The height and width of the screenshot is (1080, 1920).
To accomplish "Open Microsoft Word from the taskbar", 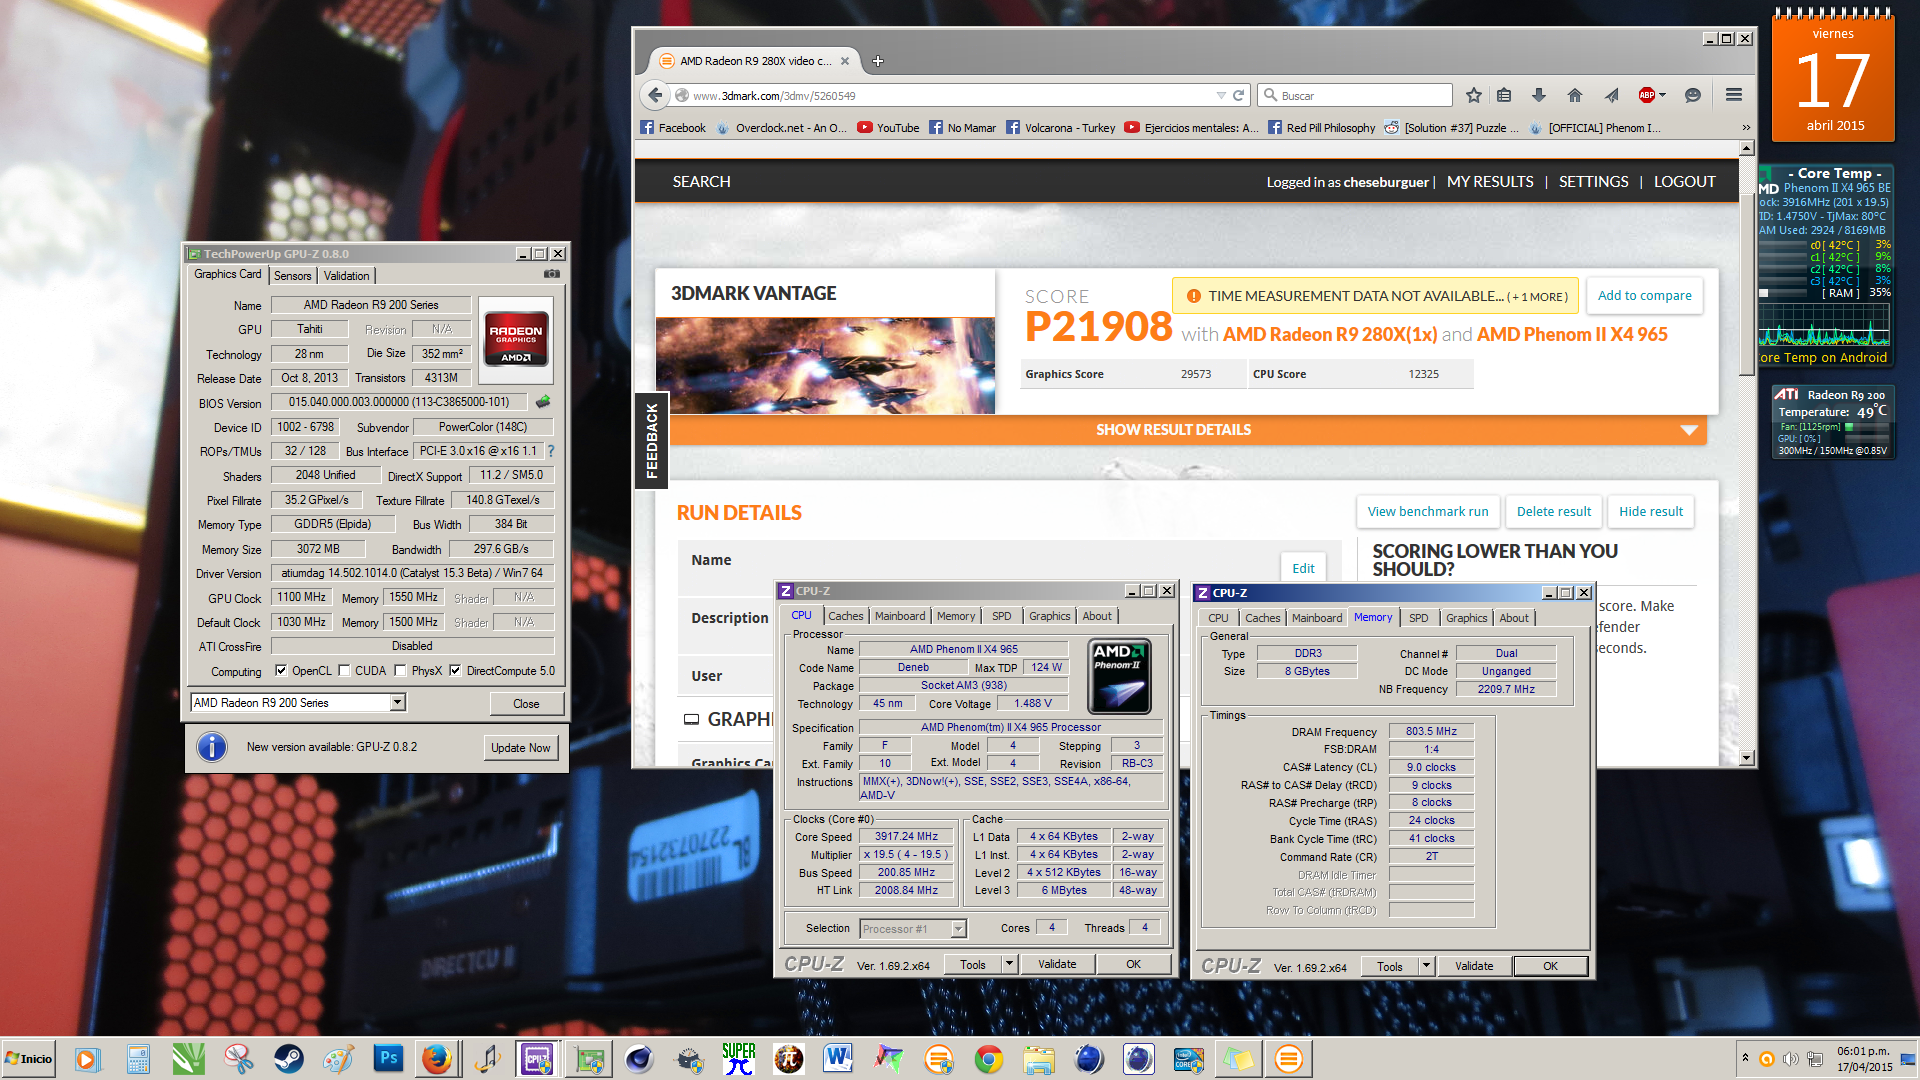I will click(838, 1059).
